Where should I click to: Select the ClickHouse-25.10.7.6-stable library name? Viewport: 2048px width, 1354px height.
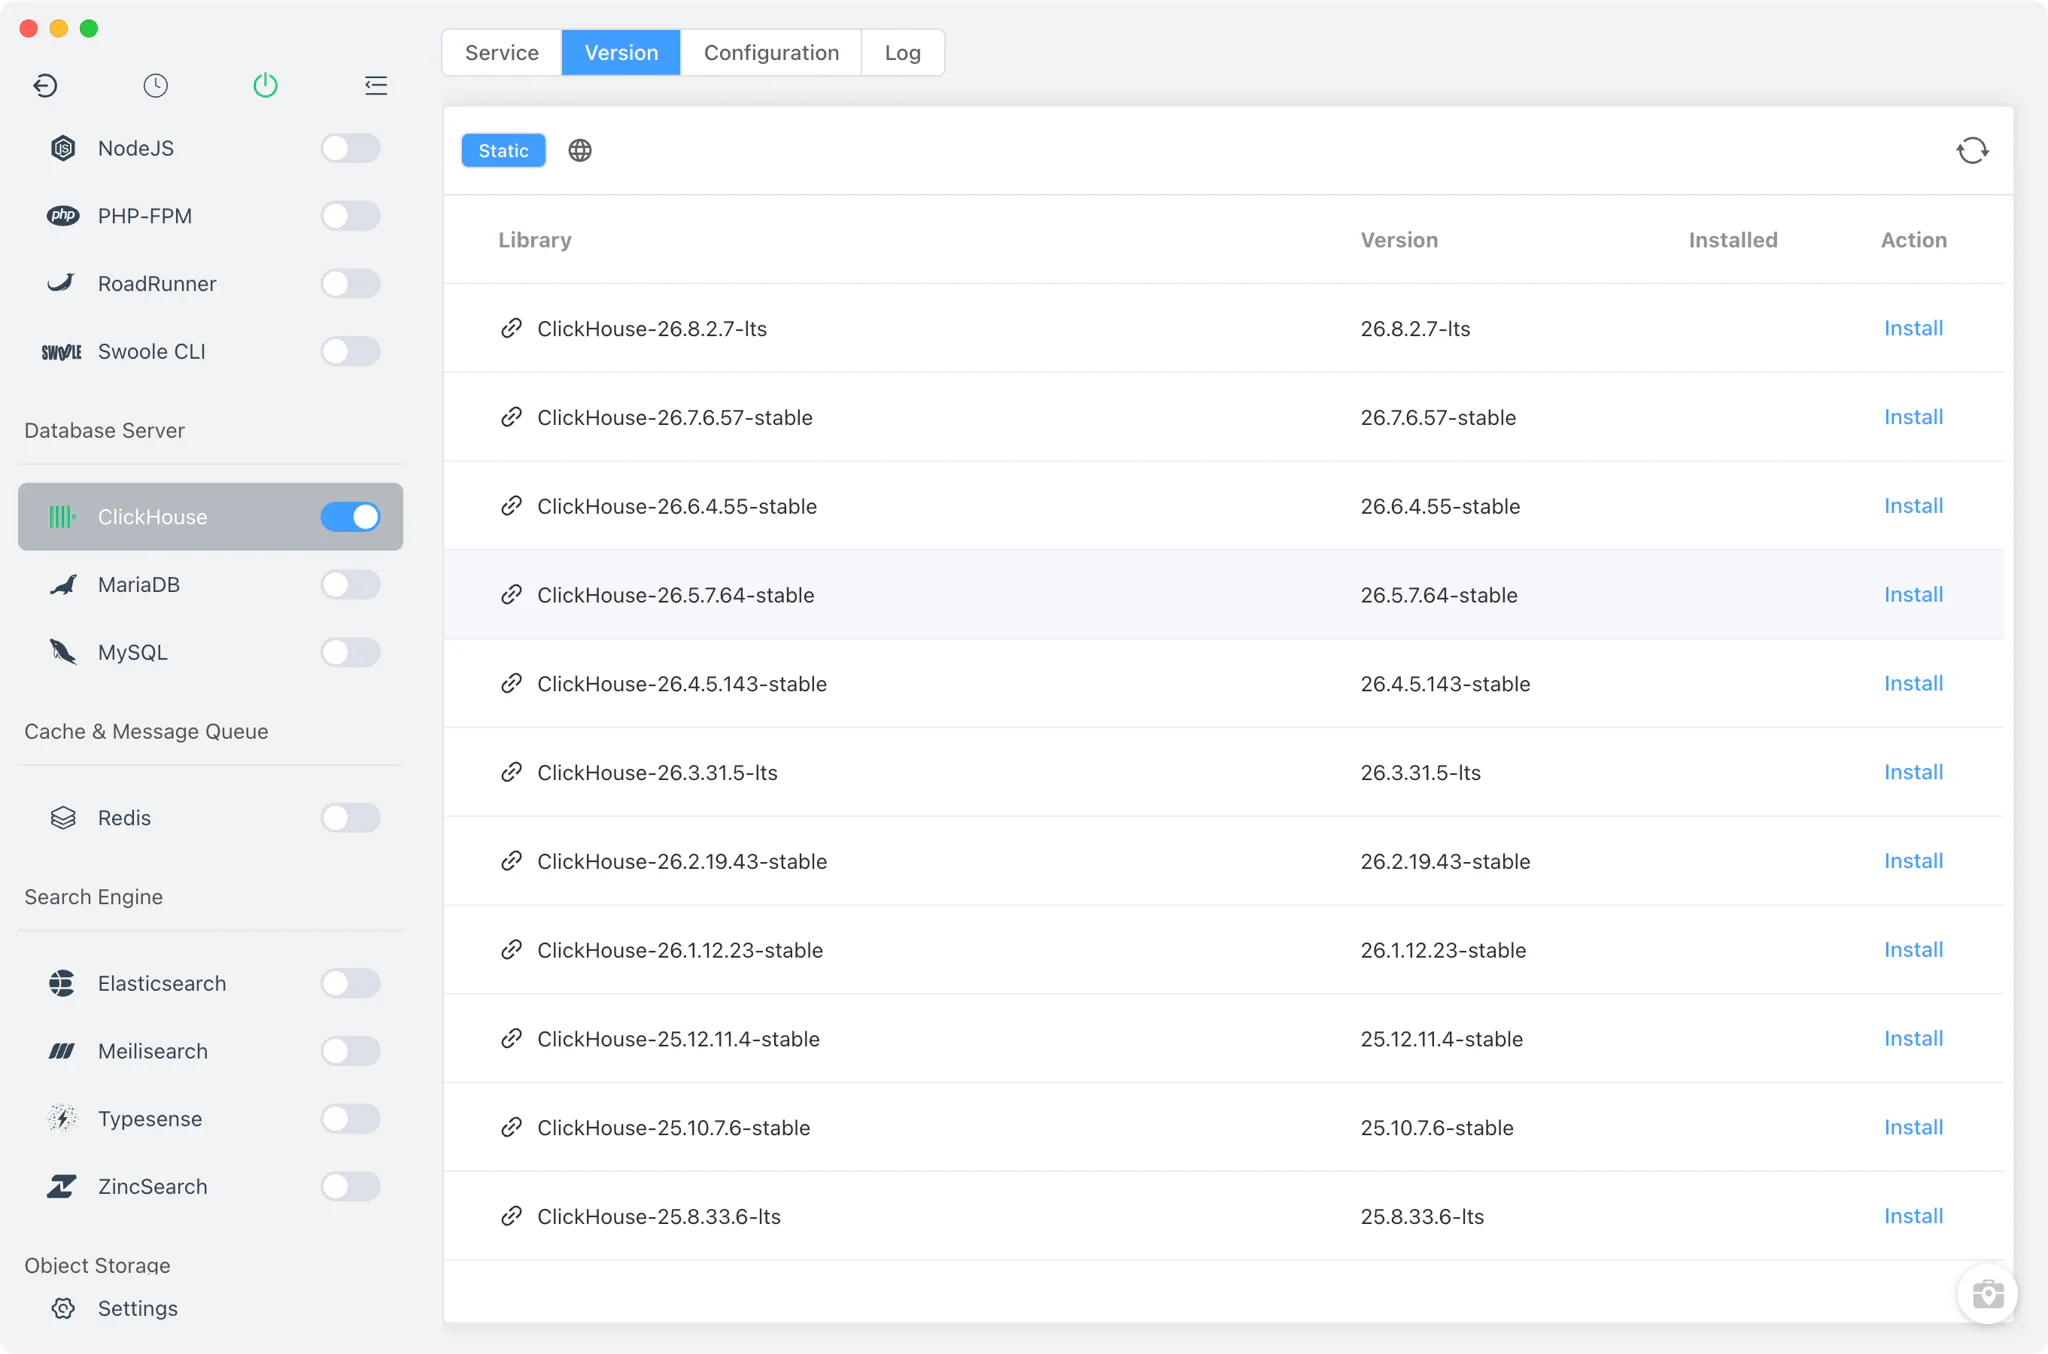674,1128
